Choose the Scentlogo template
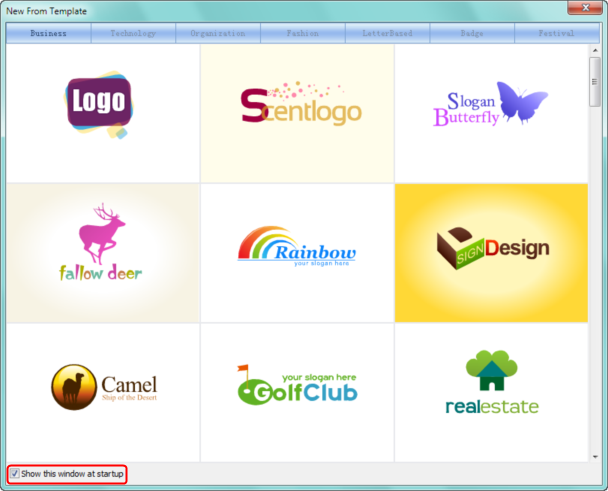The height and width of the screenshot is (491, 608). pyautogui.click(x=297, y=113)
